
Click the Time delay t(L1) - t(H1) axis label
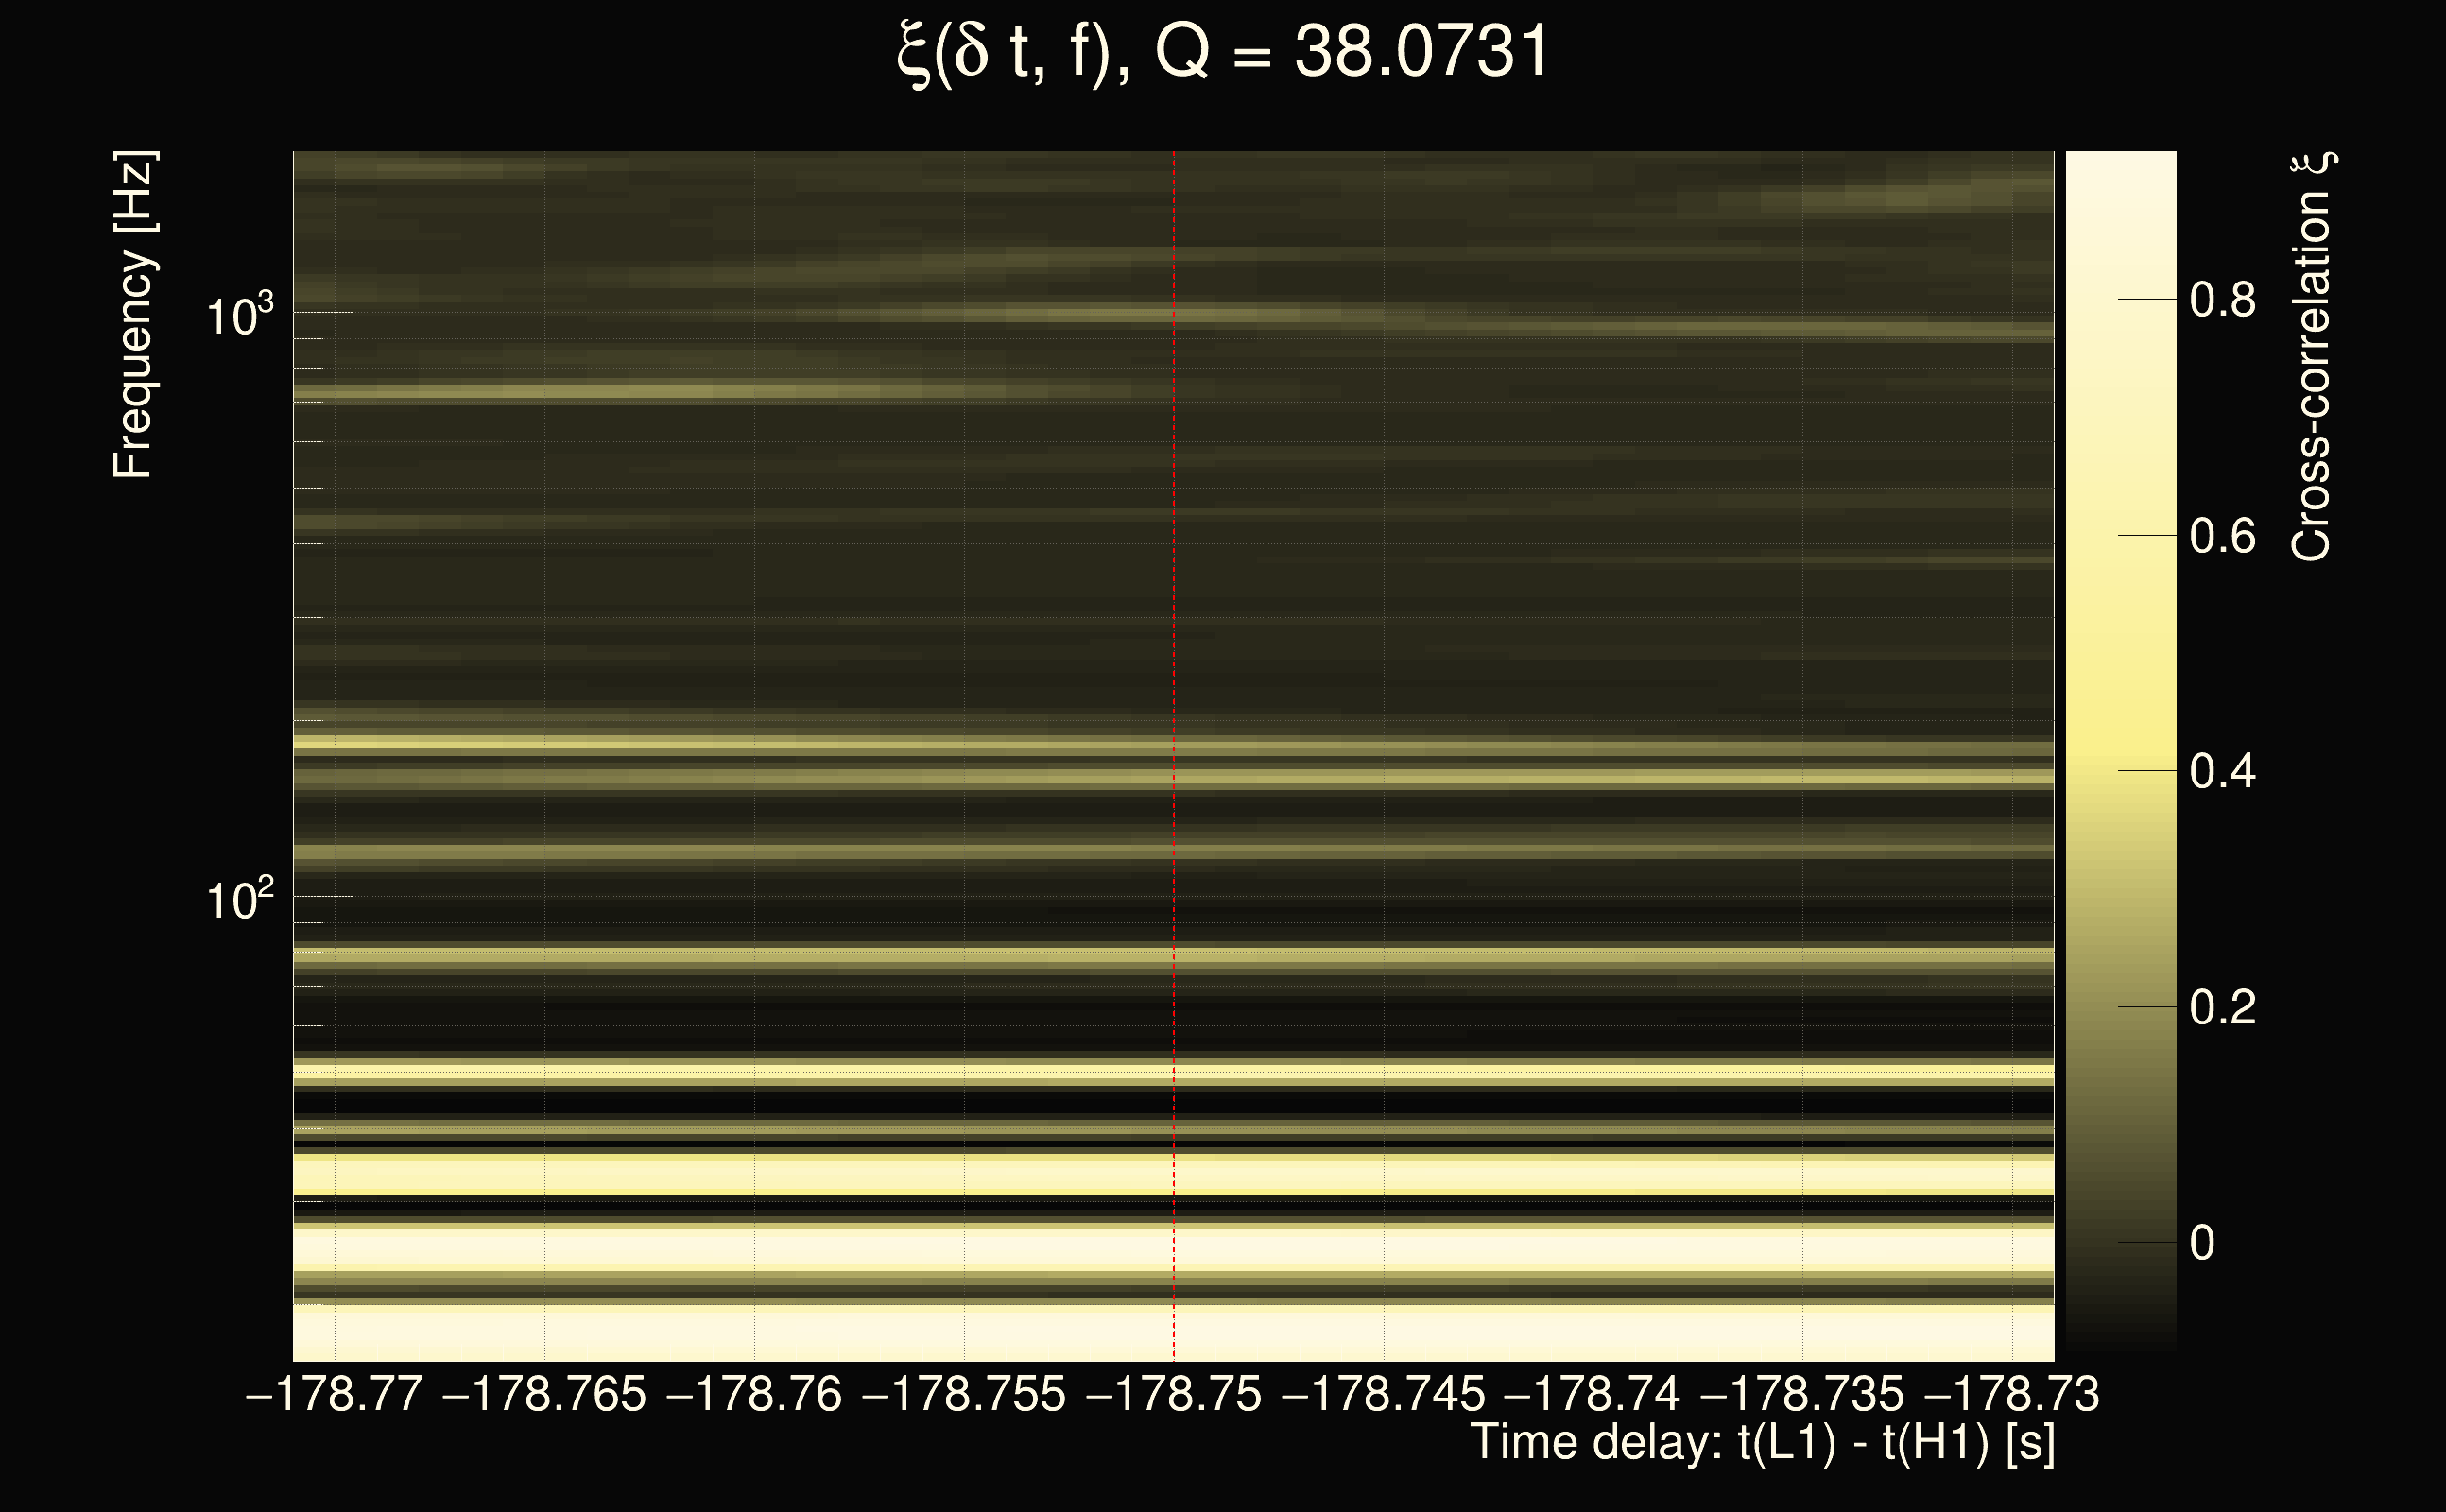coord(1762,1442)
